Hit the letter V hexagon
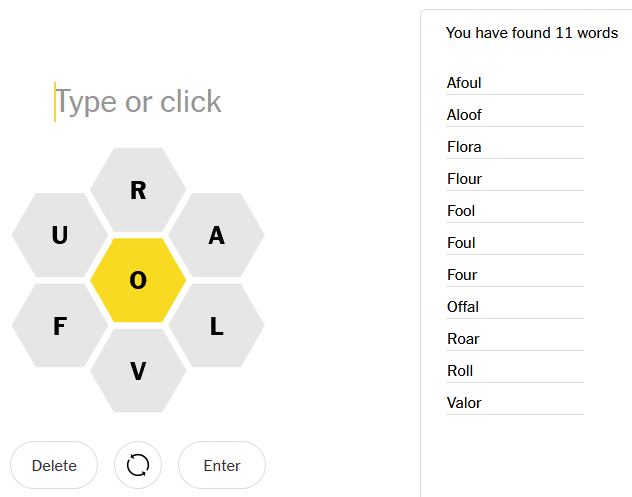 138,371
